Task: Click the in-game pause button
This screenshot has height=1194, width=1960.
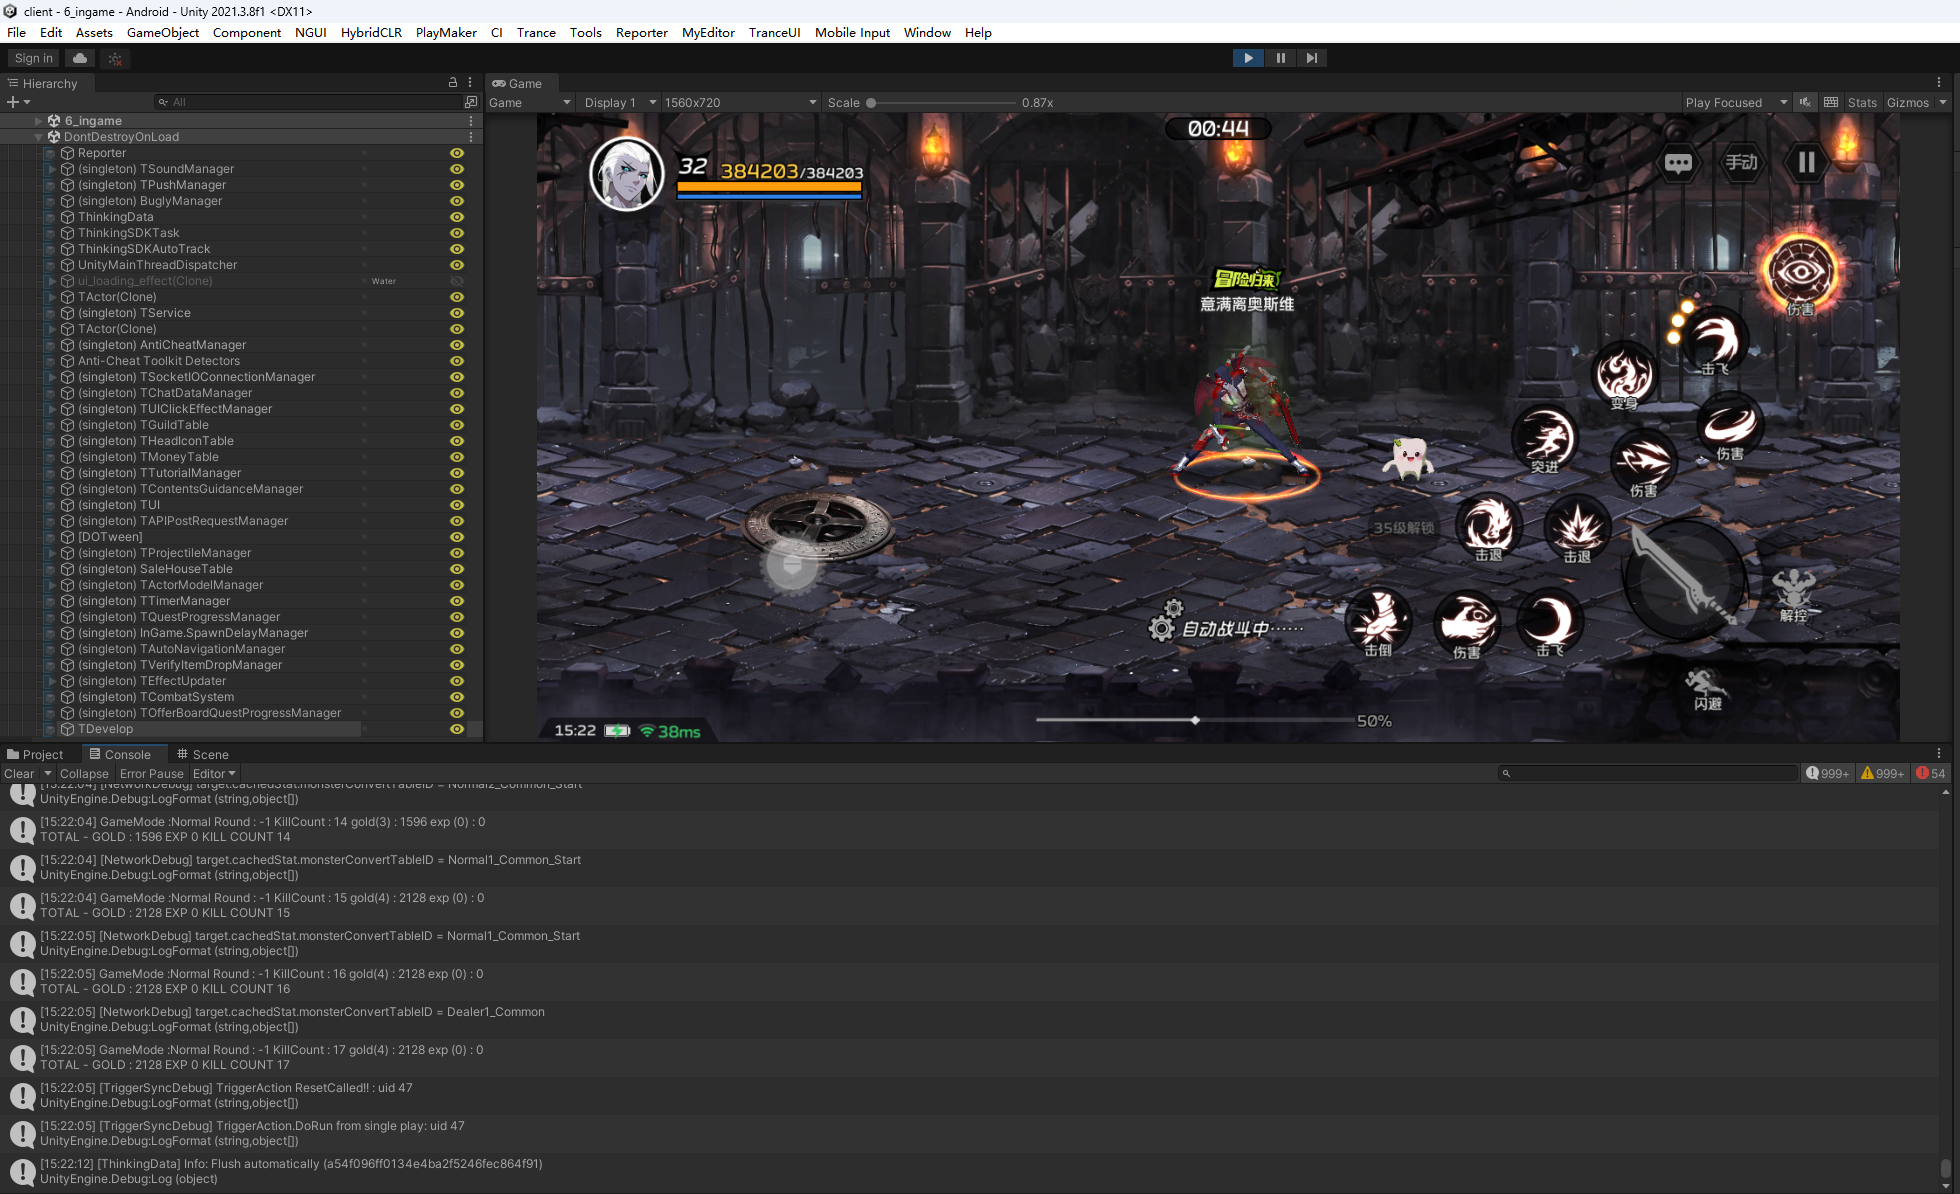Action: [1806, 162]
